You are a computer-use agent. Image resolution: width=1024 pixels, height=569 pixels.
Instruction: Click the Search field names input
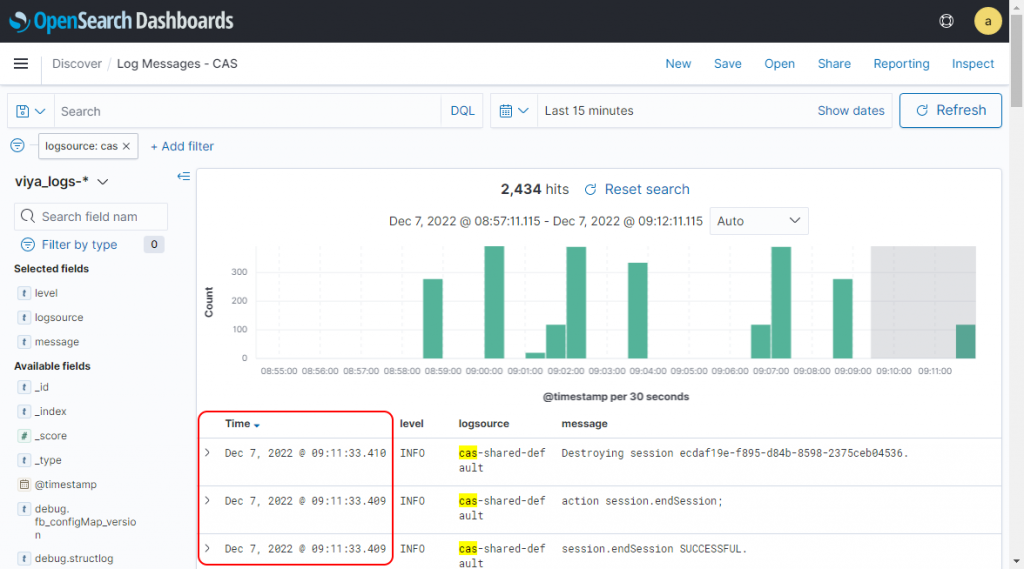pos(100,217)
